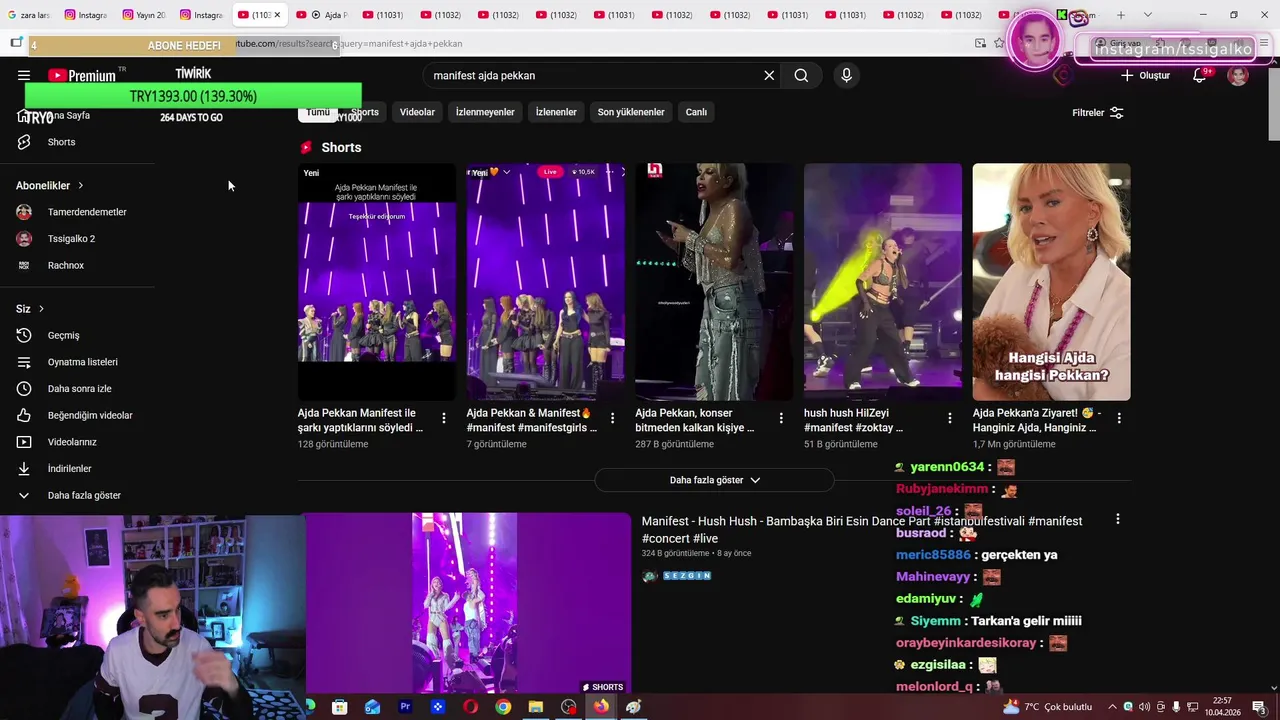Screen dimensions: 1280x720
Task: Open OBS Studio from taskbar
Action: pos(569,707)
